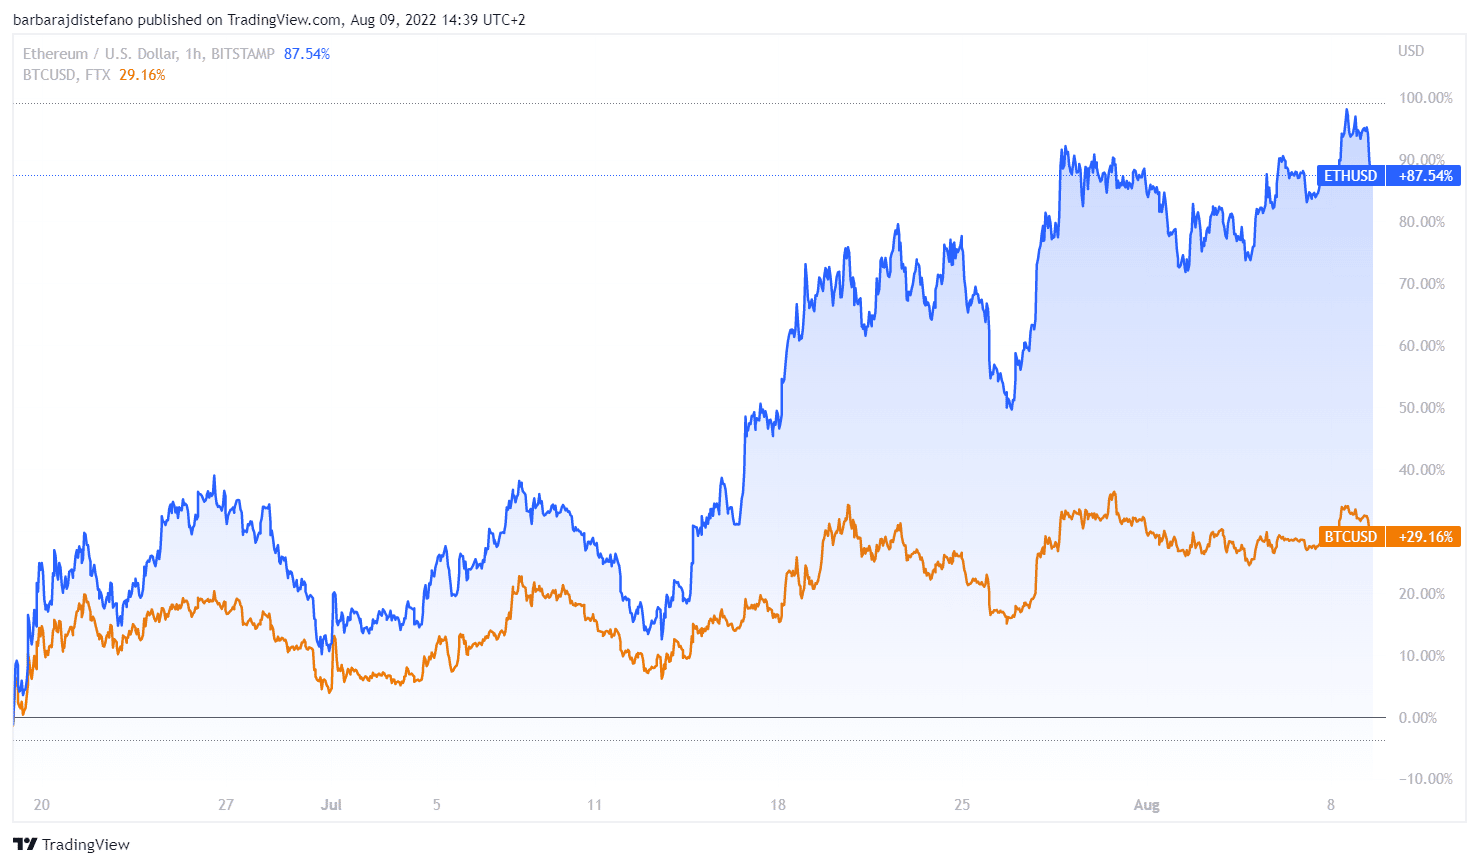Image resolution: width=1479 pixels, height=866 pixels.
Task: Click the 100.00% level on price scale
Action: pos(1425,98)
